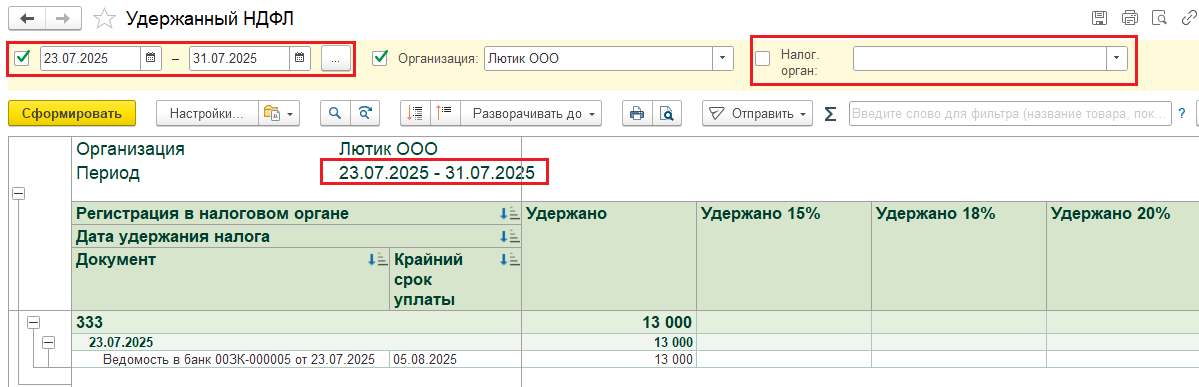Click the Сформировать button

72,113
